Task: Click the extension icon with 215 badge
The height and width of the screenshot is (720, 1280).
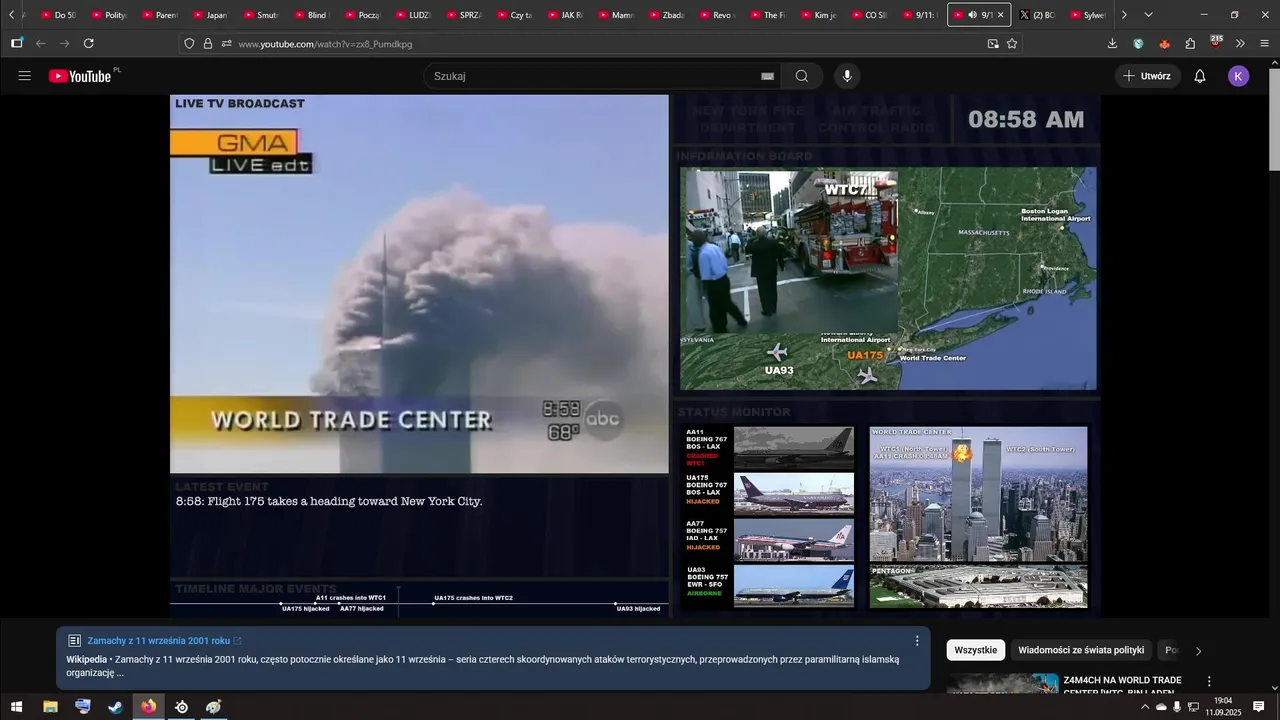Action: coord(1216,42)
